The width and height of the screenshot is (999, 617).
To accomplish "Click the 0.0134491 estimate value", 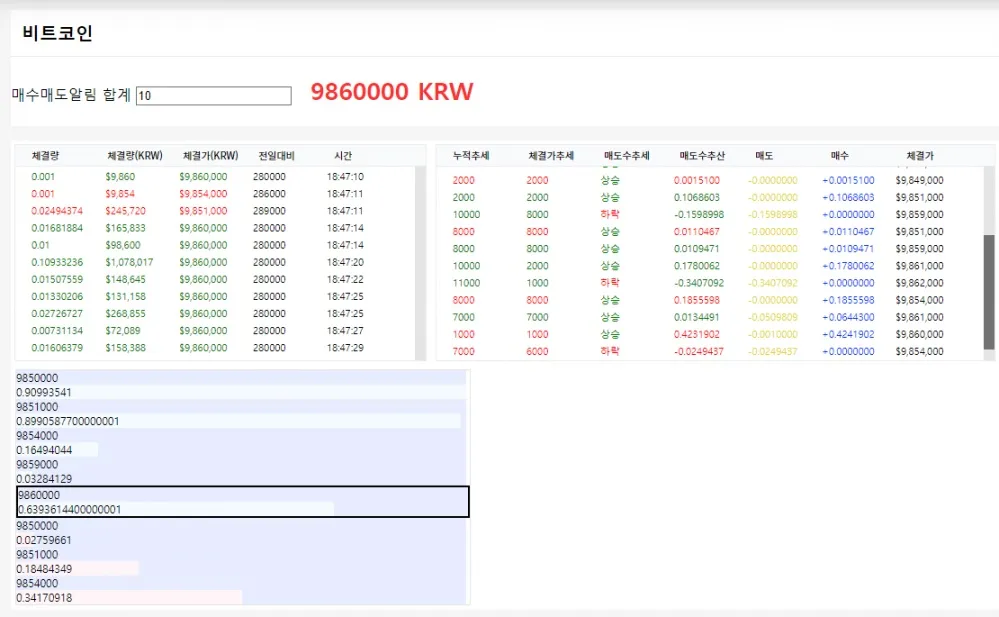I will click(x=697, y=317).
